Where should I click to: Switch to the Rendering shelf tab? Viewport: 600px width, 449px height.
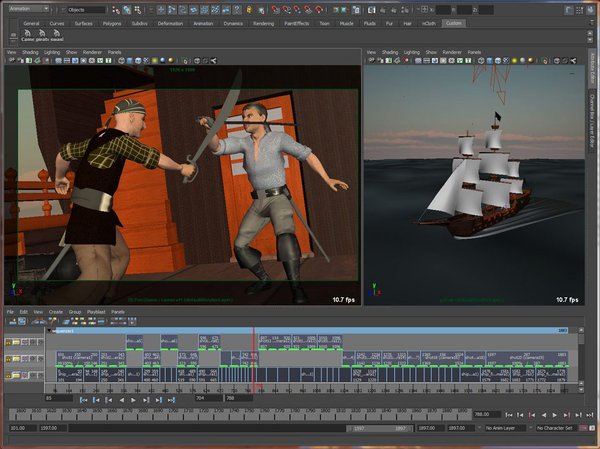tap(263, 23)
